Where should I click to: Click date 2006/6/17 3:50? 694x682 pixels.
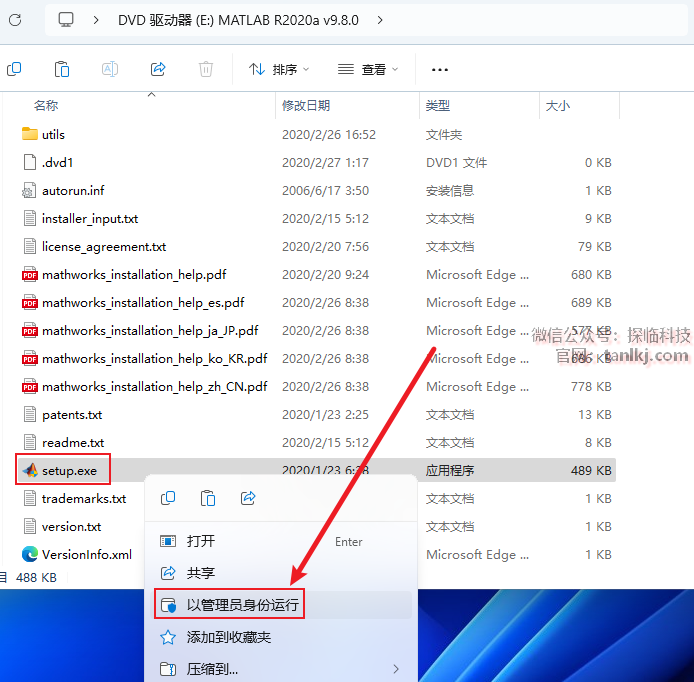point(325,190)
